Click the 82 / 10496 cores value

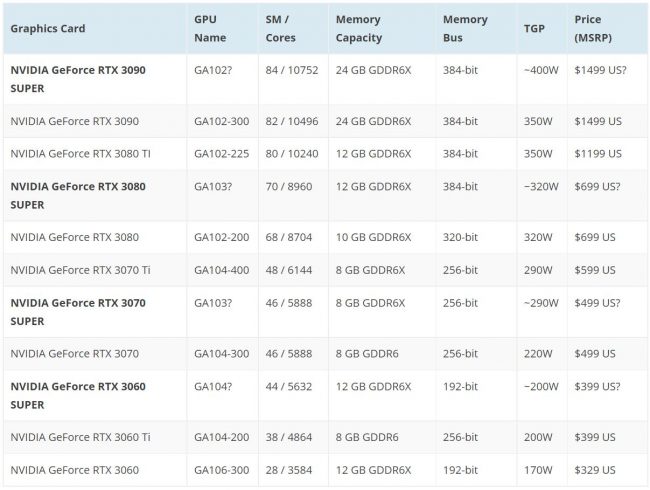(x=292, y=121)
